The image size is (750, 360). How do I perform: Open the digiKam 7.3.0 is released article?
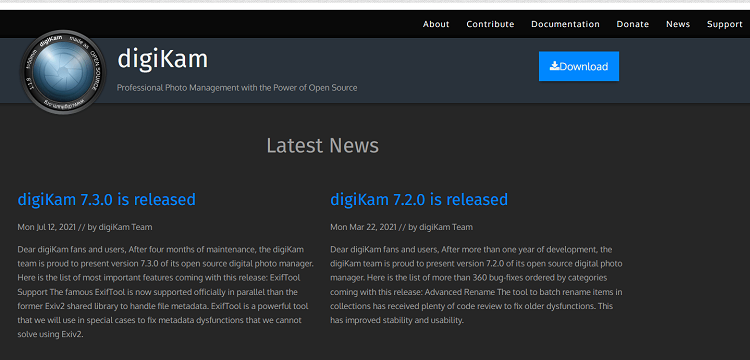coord(107,199)
